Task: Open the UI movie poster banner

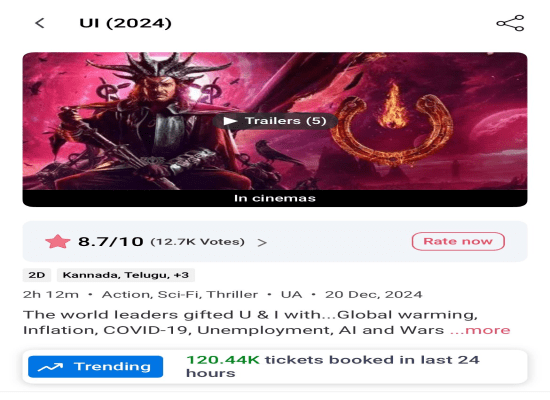Action: pyautogui.click(x=275, y=121)
